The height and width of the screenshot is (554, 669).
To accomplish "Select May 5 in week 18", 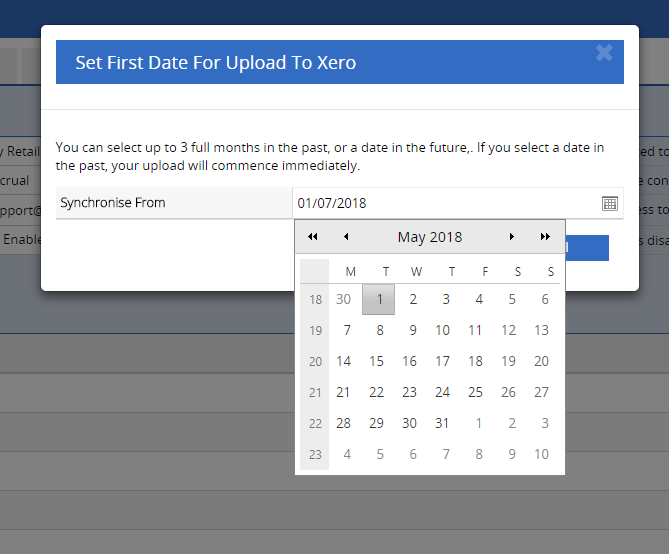I will tap(510, 299).
